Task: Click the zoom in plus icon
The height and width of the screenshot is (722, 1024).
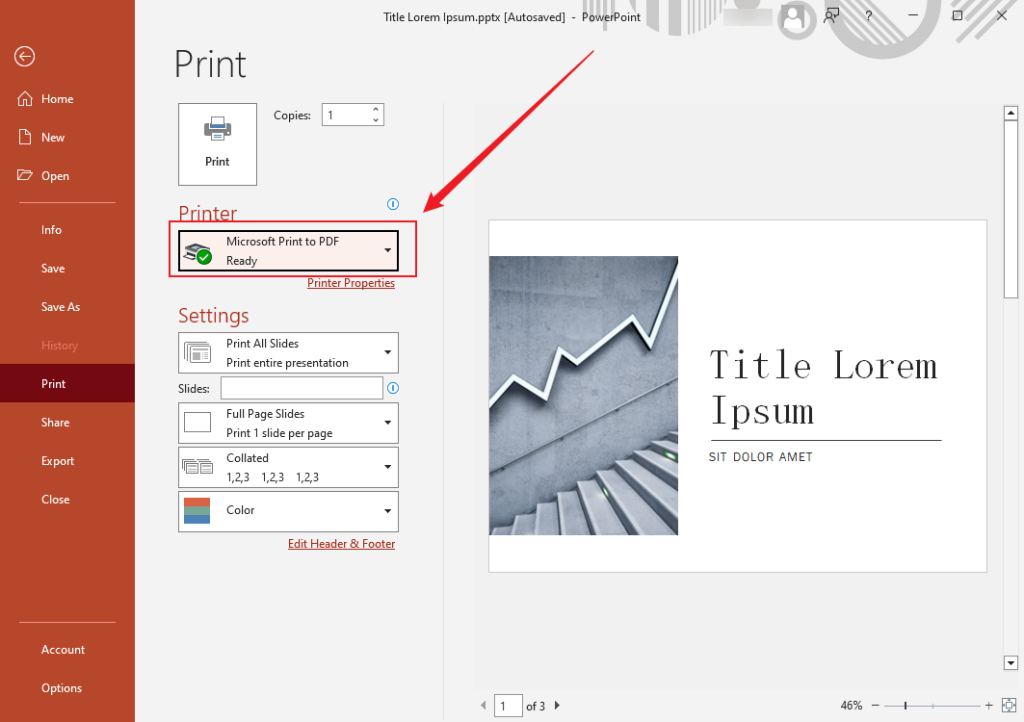Action: [988, 705]
